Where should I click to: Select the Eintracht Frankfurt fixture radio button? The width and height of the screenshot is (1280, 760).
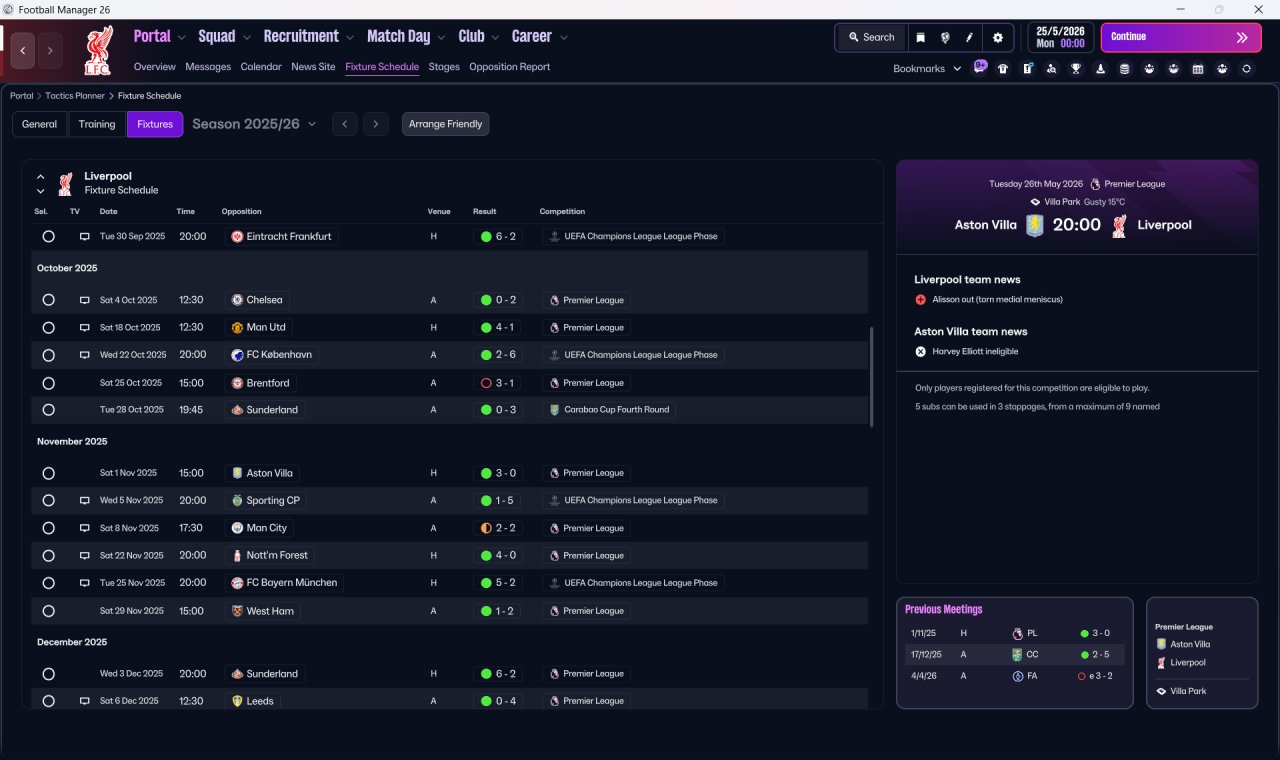[48, 237]
